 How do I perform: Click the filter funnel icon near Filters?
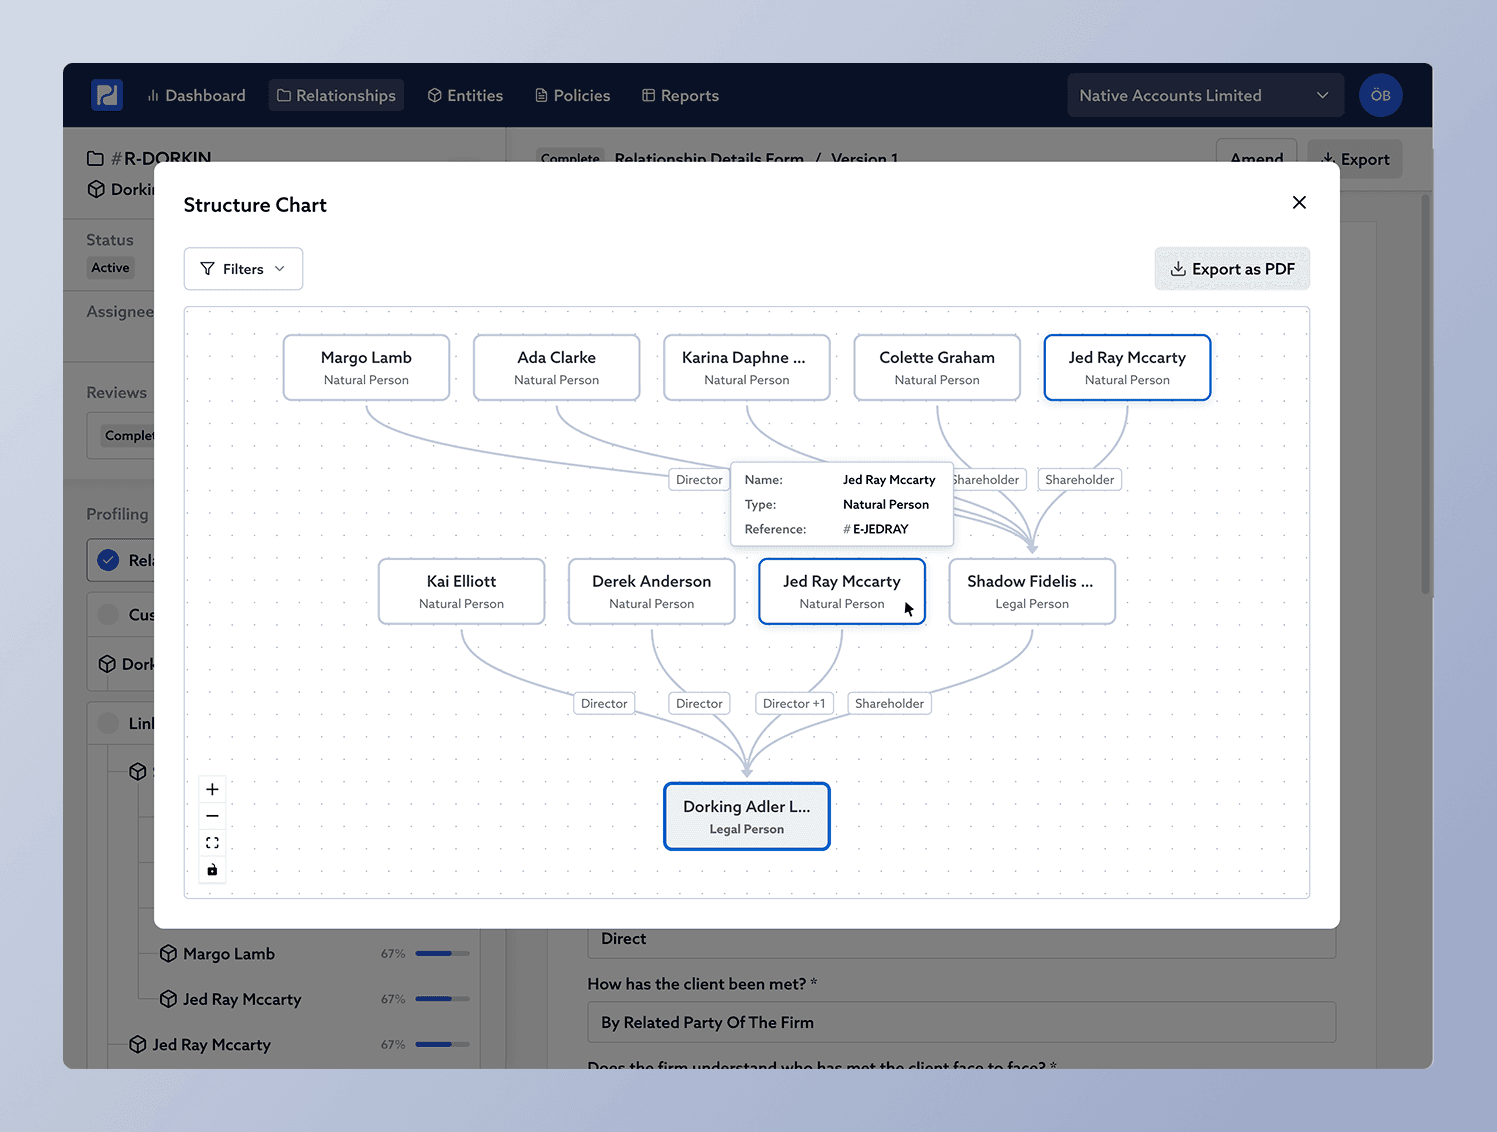pos(207,268)
